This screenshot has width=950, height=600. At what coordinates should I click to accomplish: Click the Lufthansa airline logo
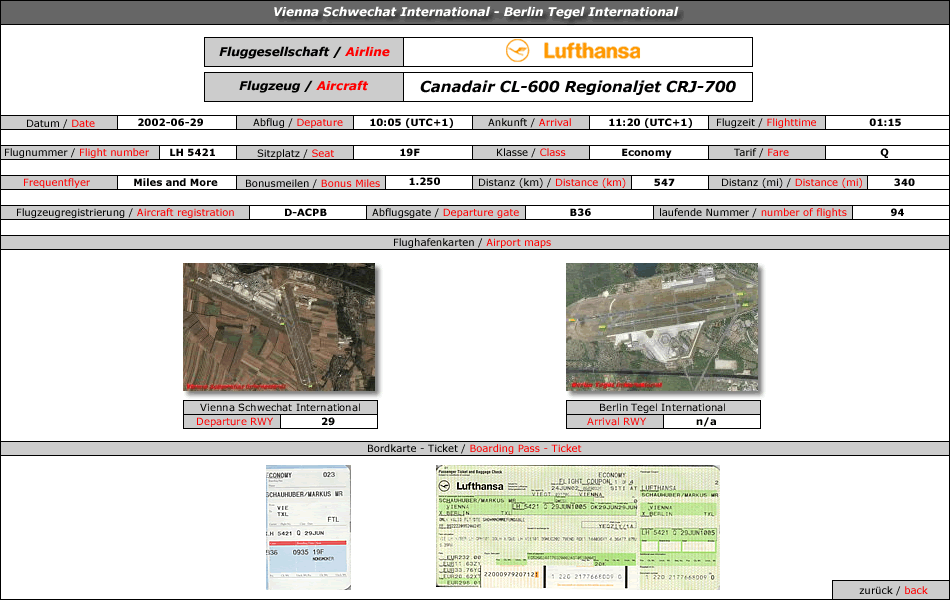[573, 51]
